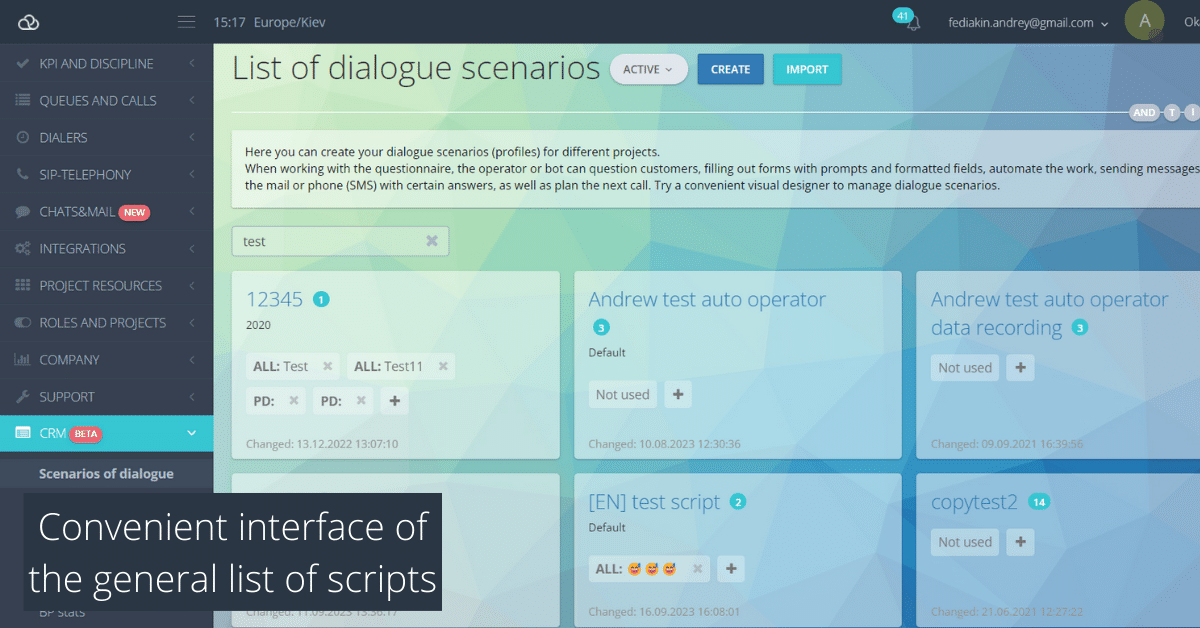Remove the ALL: Test tag
Screen dimensions: 1200x628
click(x=327, y=367)
